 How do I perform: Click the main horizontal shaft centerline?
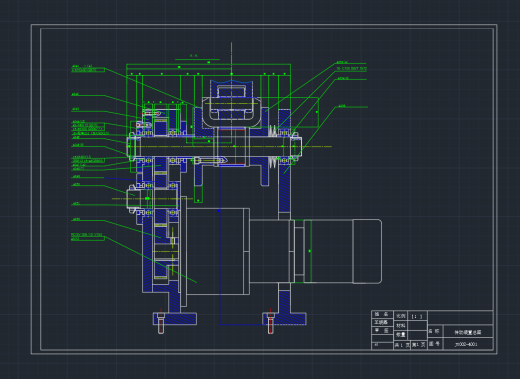click(x=230, y=146)
